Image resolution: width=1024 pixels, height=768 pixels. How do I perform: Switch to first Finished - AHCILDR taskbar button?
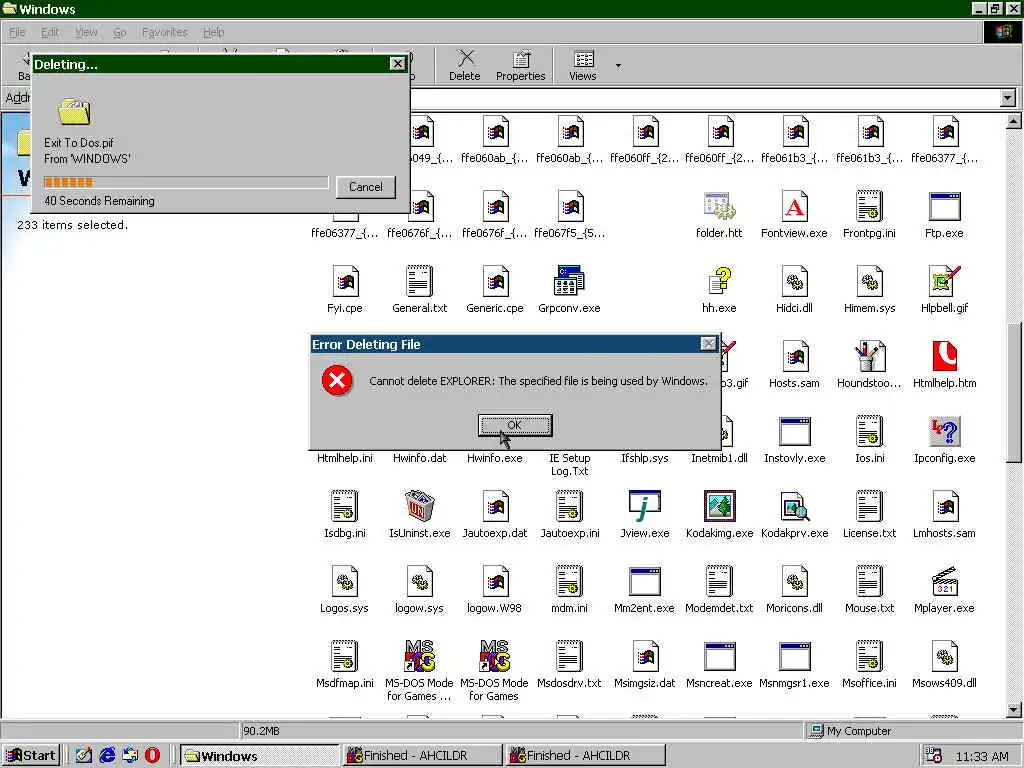(x=423, y=756)
